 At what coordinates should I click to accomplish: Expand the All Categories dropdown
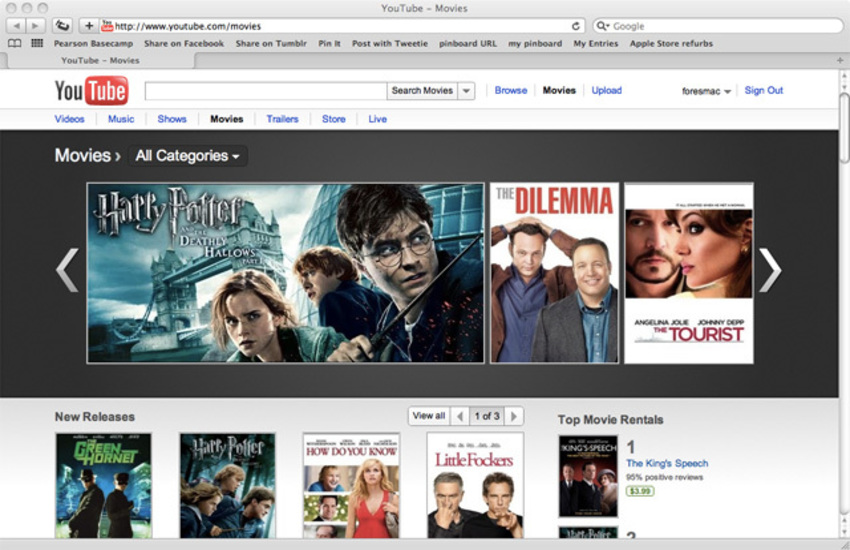[188, 156]
